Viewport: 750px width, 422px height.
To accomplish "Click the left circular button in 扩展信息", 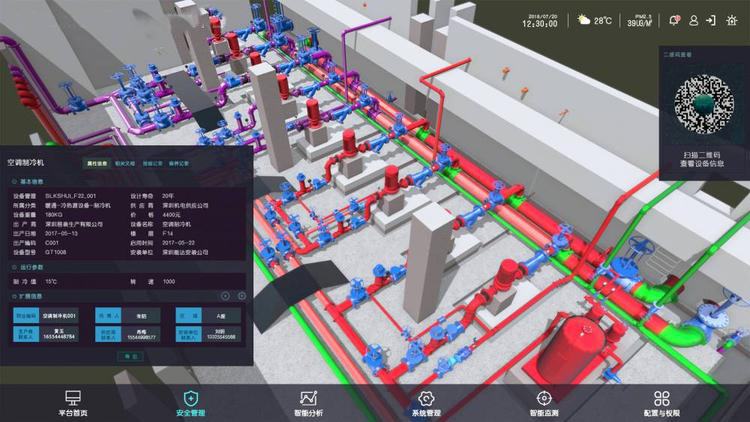I will pyautogui.click(x=225, y=296).
